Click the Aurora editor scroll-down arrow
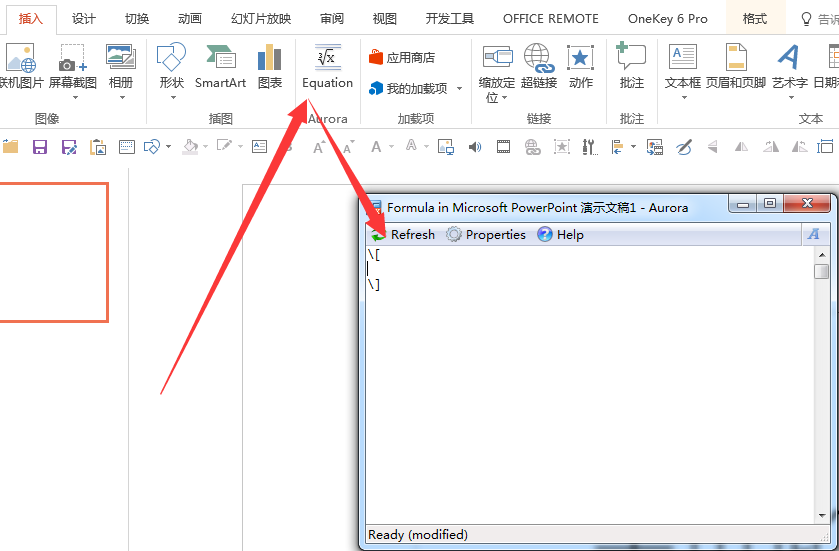This screenshot has height=551, width=839. (822, 516)
